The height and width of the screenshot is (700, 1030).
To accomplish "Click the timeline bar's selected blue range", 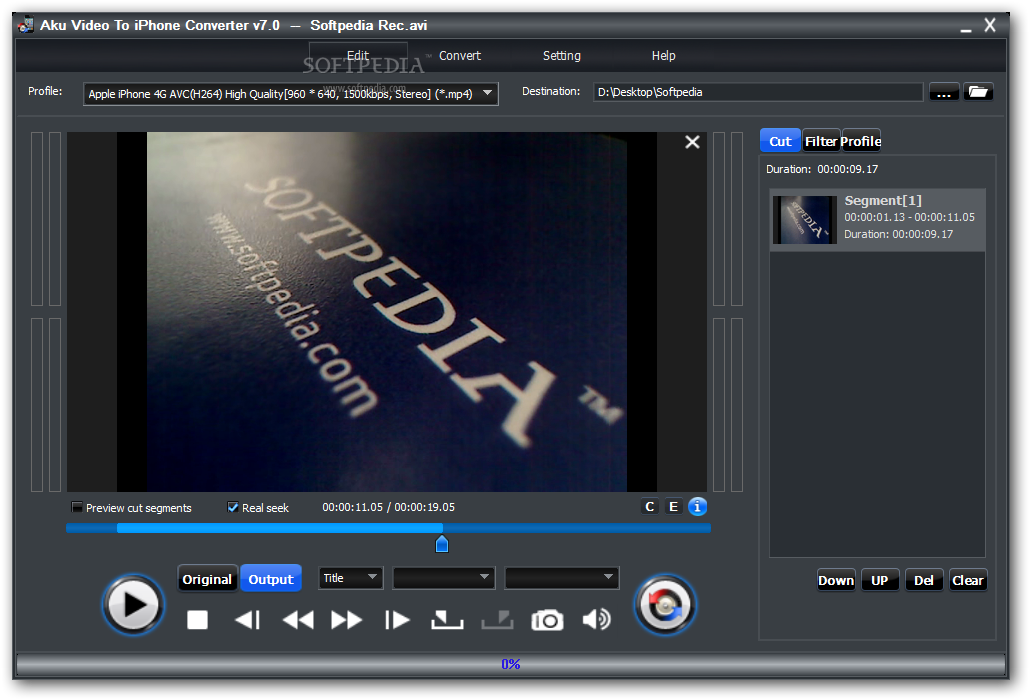I will click(x=280, y=528).
